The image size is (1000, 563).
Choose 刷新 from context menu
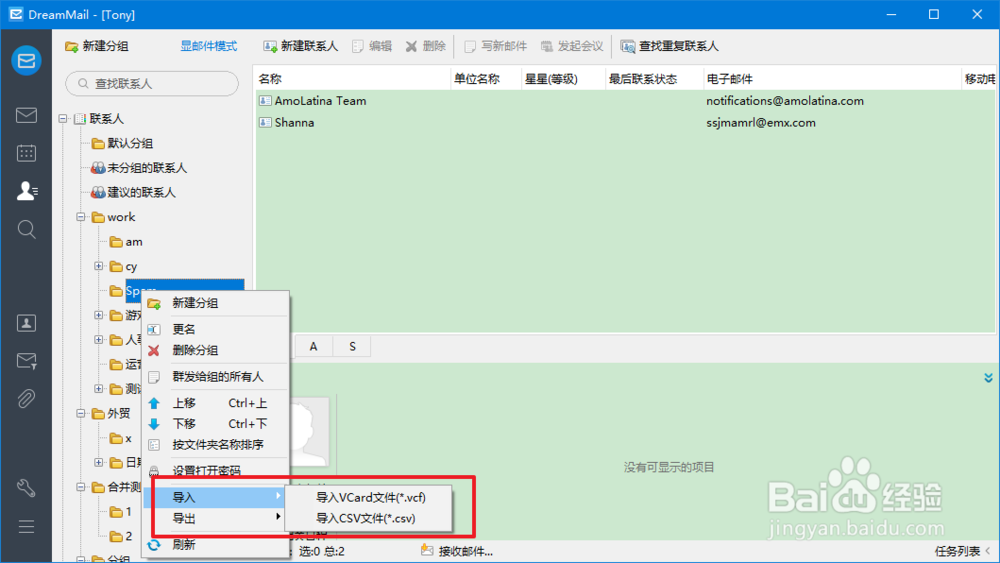click(x=216, y=545)
